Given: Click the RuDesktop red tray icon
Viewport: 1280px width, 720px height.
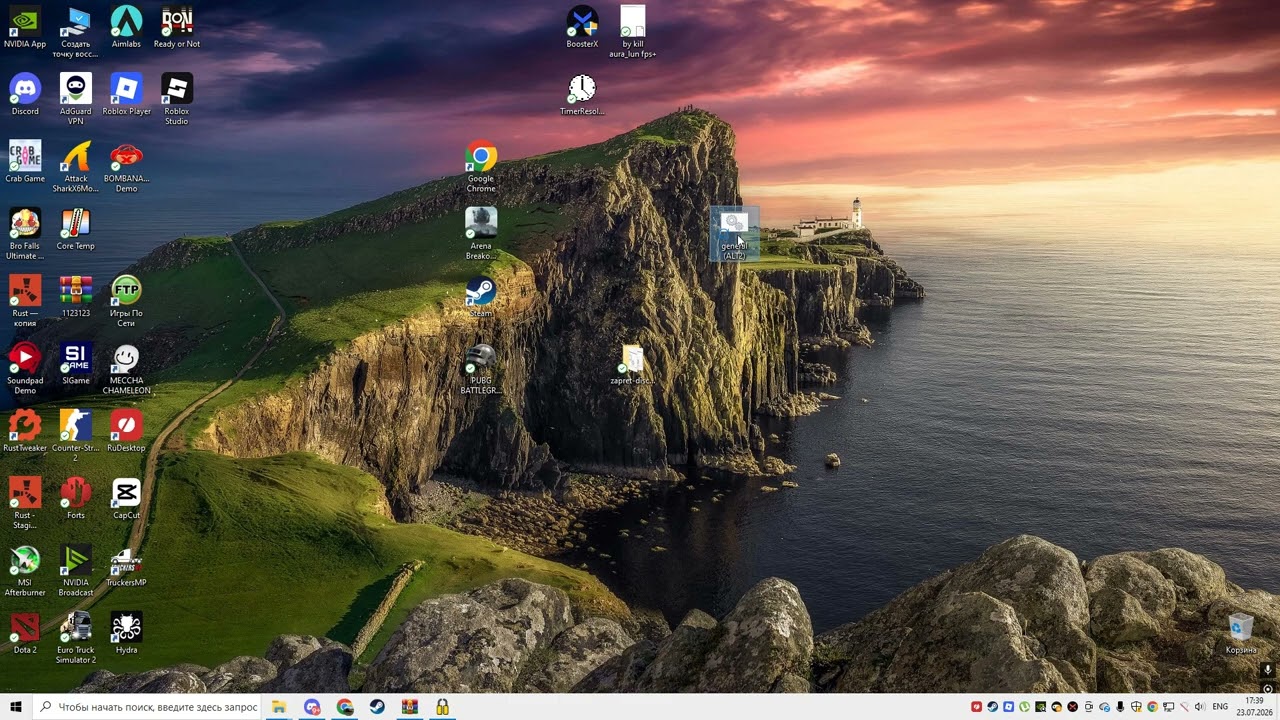Looking at the screenshot, I should 976,707.
